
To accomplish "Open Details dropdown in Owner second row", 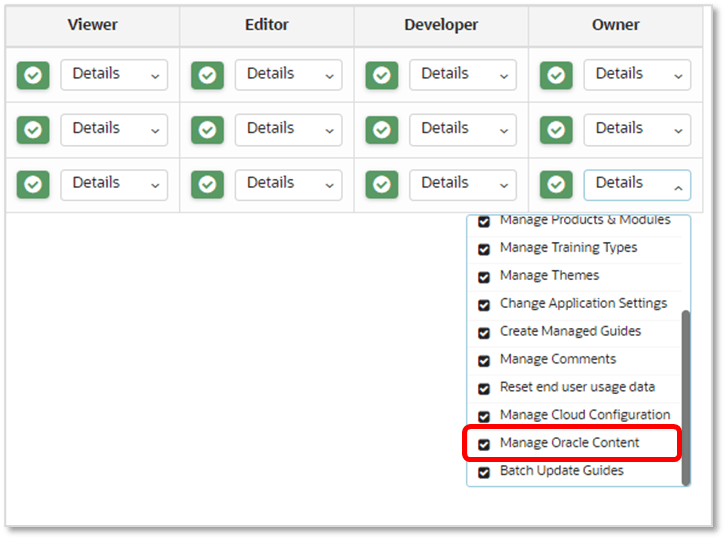I will pos(637,130).
